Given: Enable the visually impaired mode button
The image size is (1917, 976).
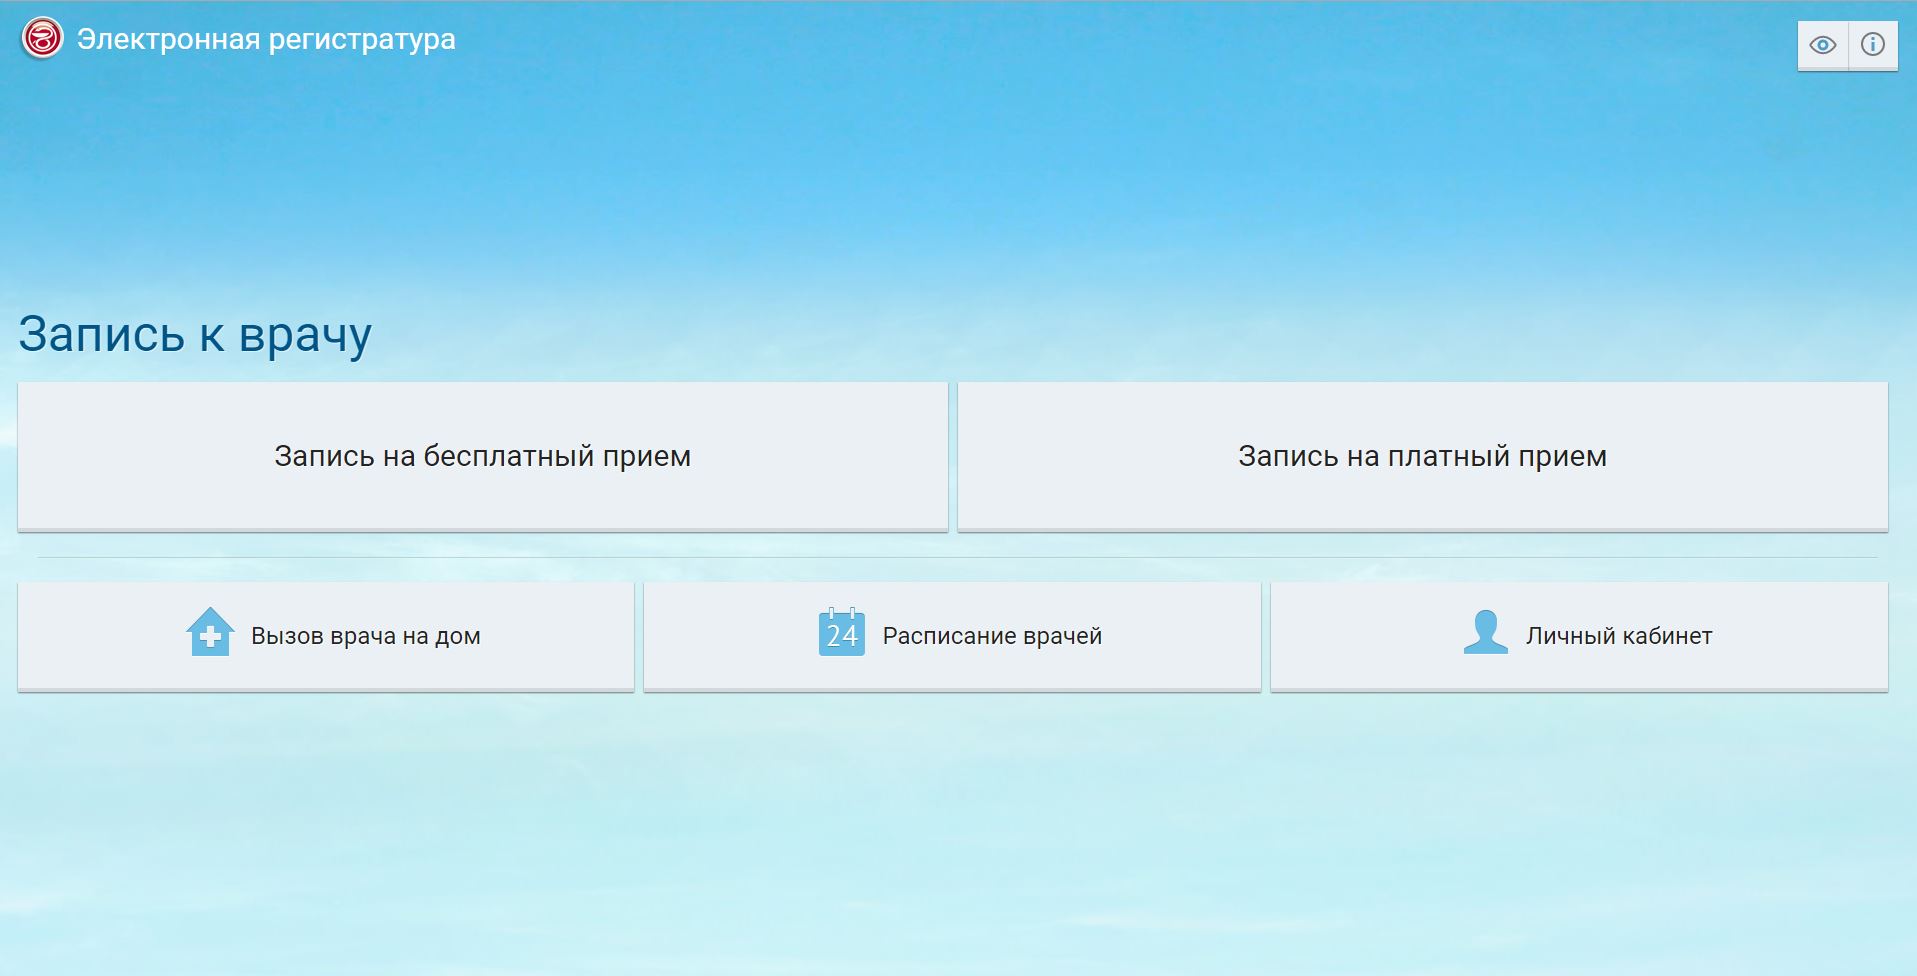Looking at the screenshot, I should [1822, 45].
